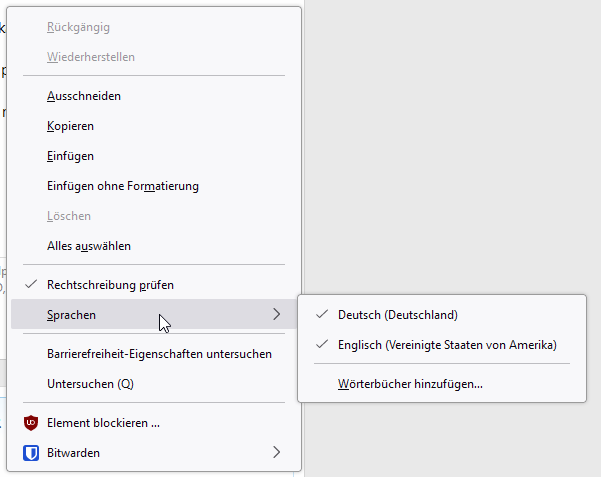This screenshot has width=601, height=477.
Task: Choose Ausschneiden from context menu
Action: pos(154,96)
